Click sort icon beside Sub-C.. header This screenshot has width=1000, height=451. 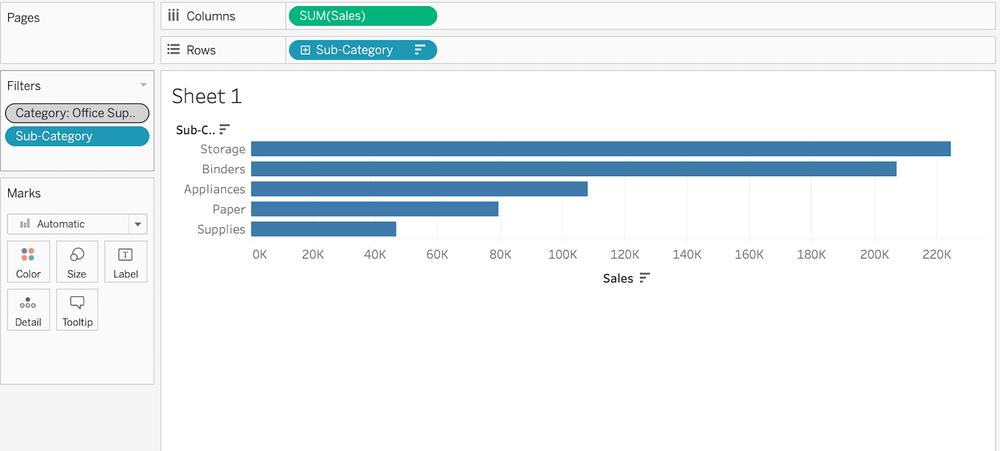click(225, 129)
